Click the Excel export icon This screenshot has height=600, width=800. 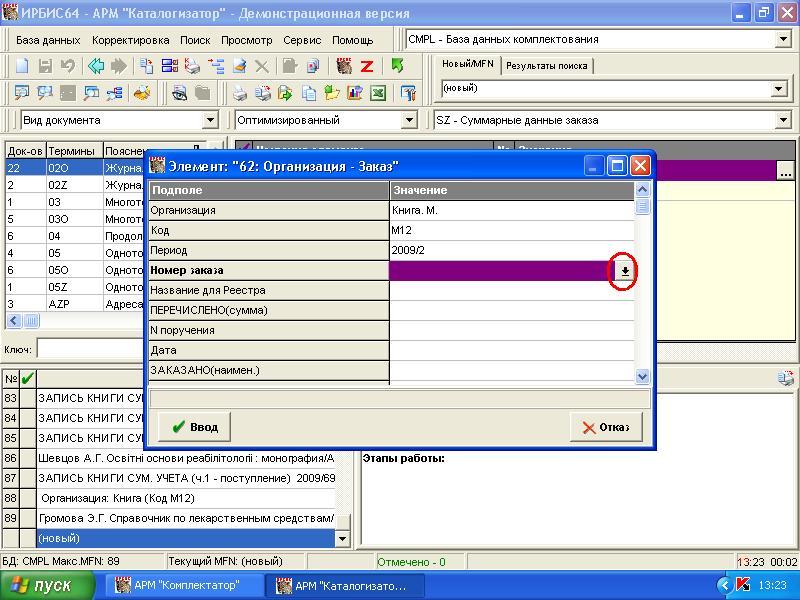(378, 93)
